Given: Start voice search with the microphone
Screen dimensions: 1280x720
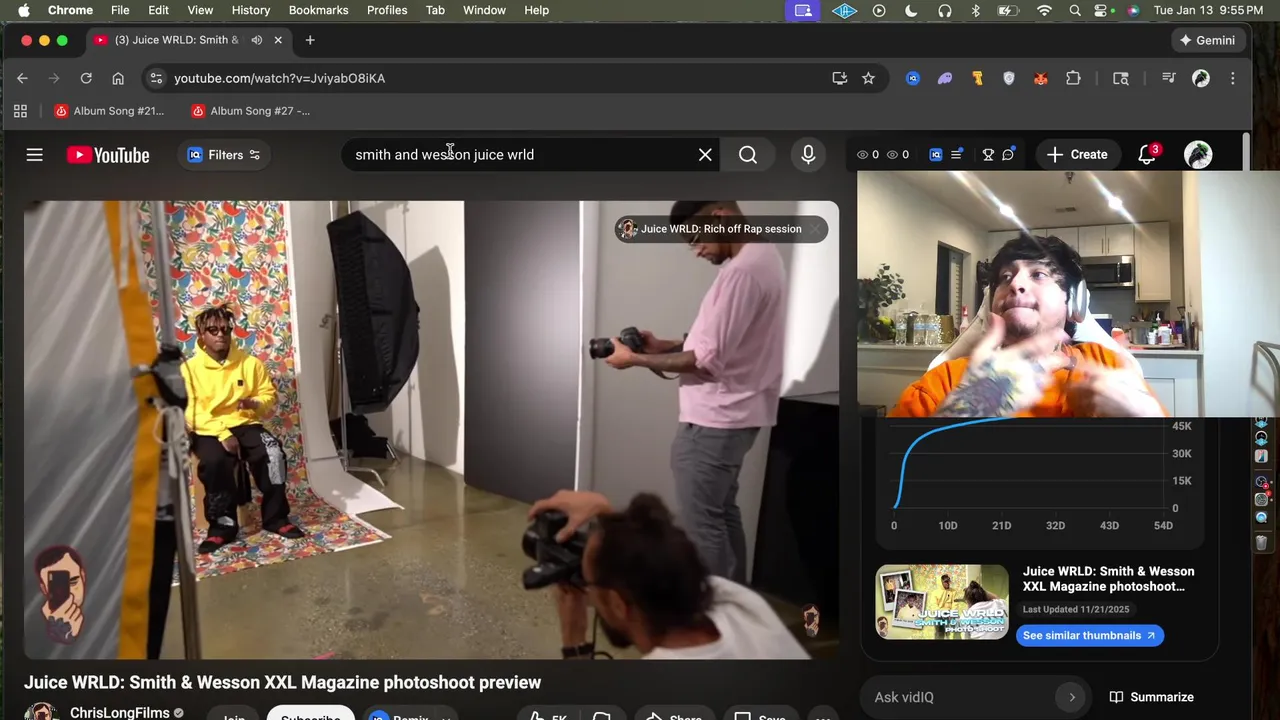Looking at the screenshot, I should click(x=808, y=155).
